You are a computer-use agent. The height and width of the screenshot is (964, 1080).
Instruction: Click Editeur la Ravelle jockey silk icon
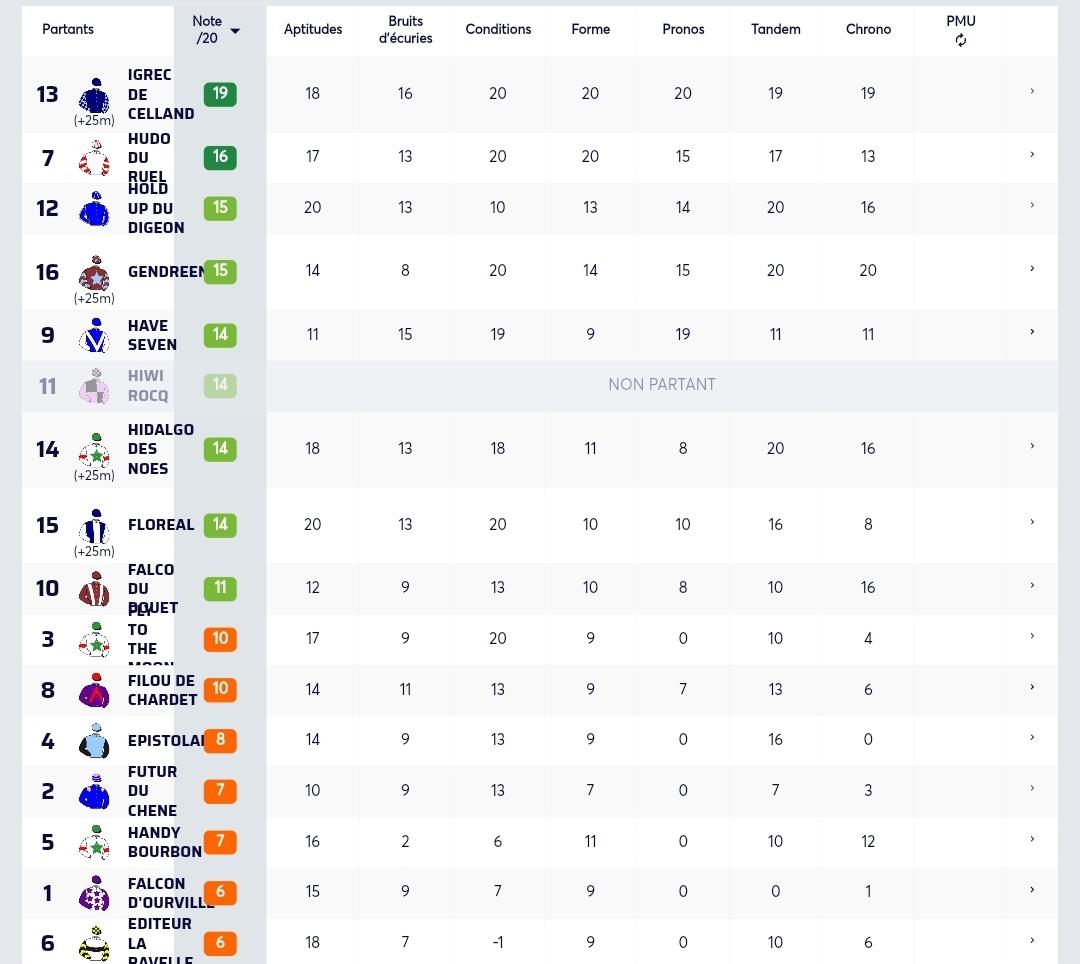(x=94, y=943)
